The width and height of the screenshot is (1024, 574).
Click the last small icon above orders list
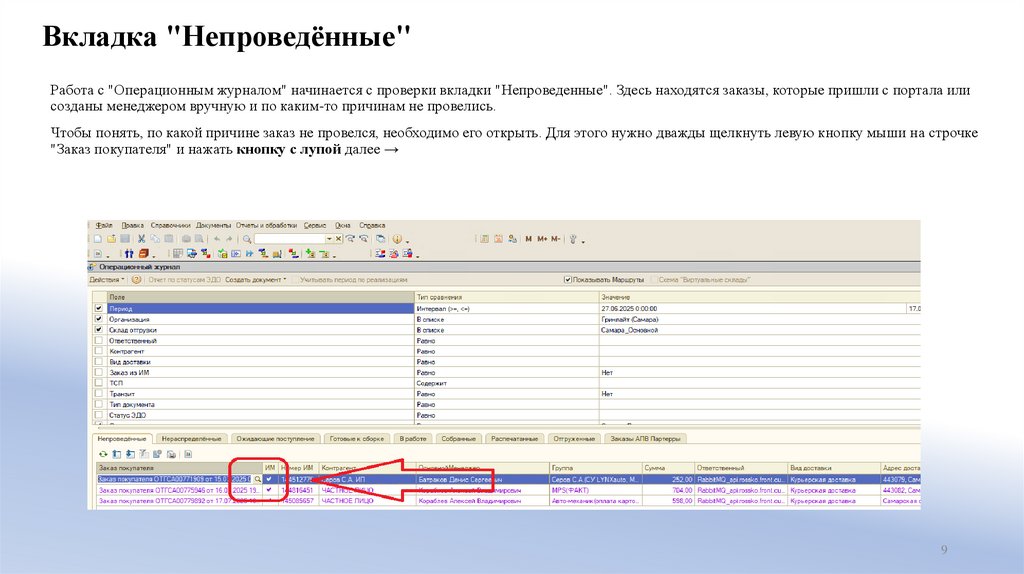pyautogui.click(x=188, y=454)
